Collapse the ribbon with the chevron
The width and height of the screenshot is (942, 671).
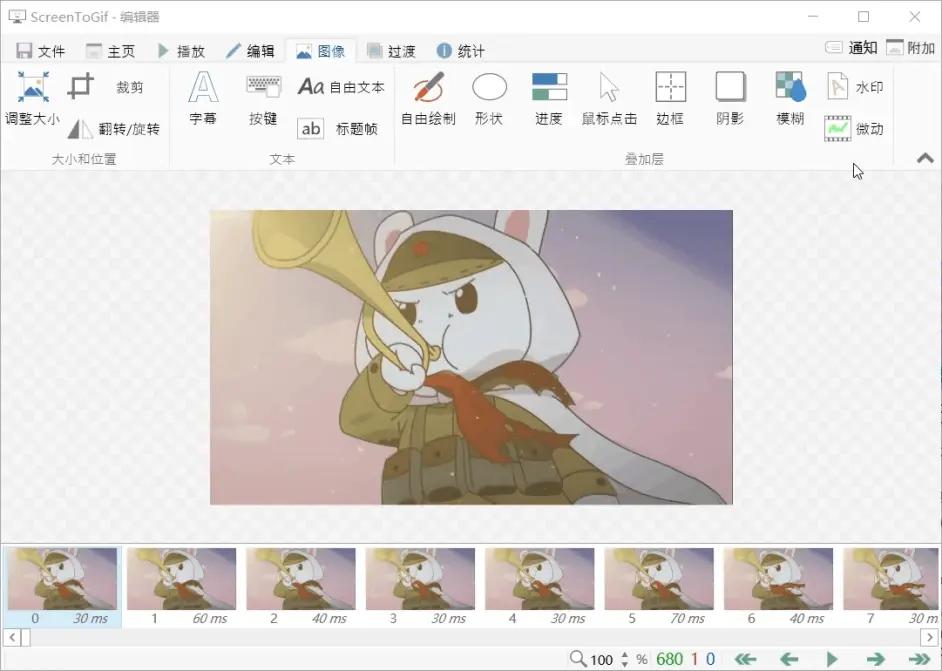click(x=925, y=159)
